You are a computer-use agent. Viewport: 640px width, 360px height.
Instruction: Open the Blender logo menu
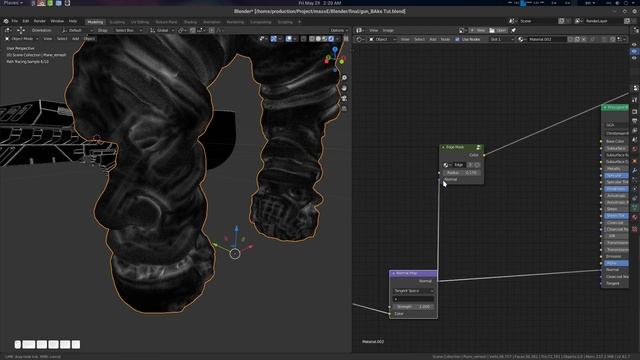click(6, 21)
